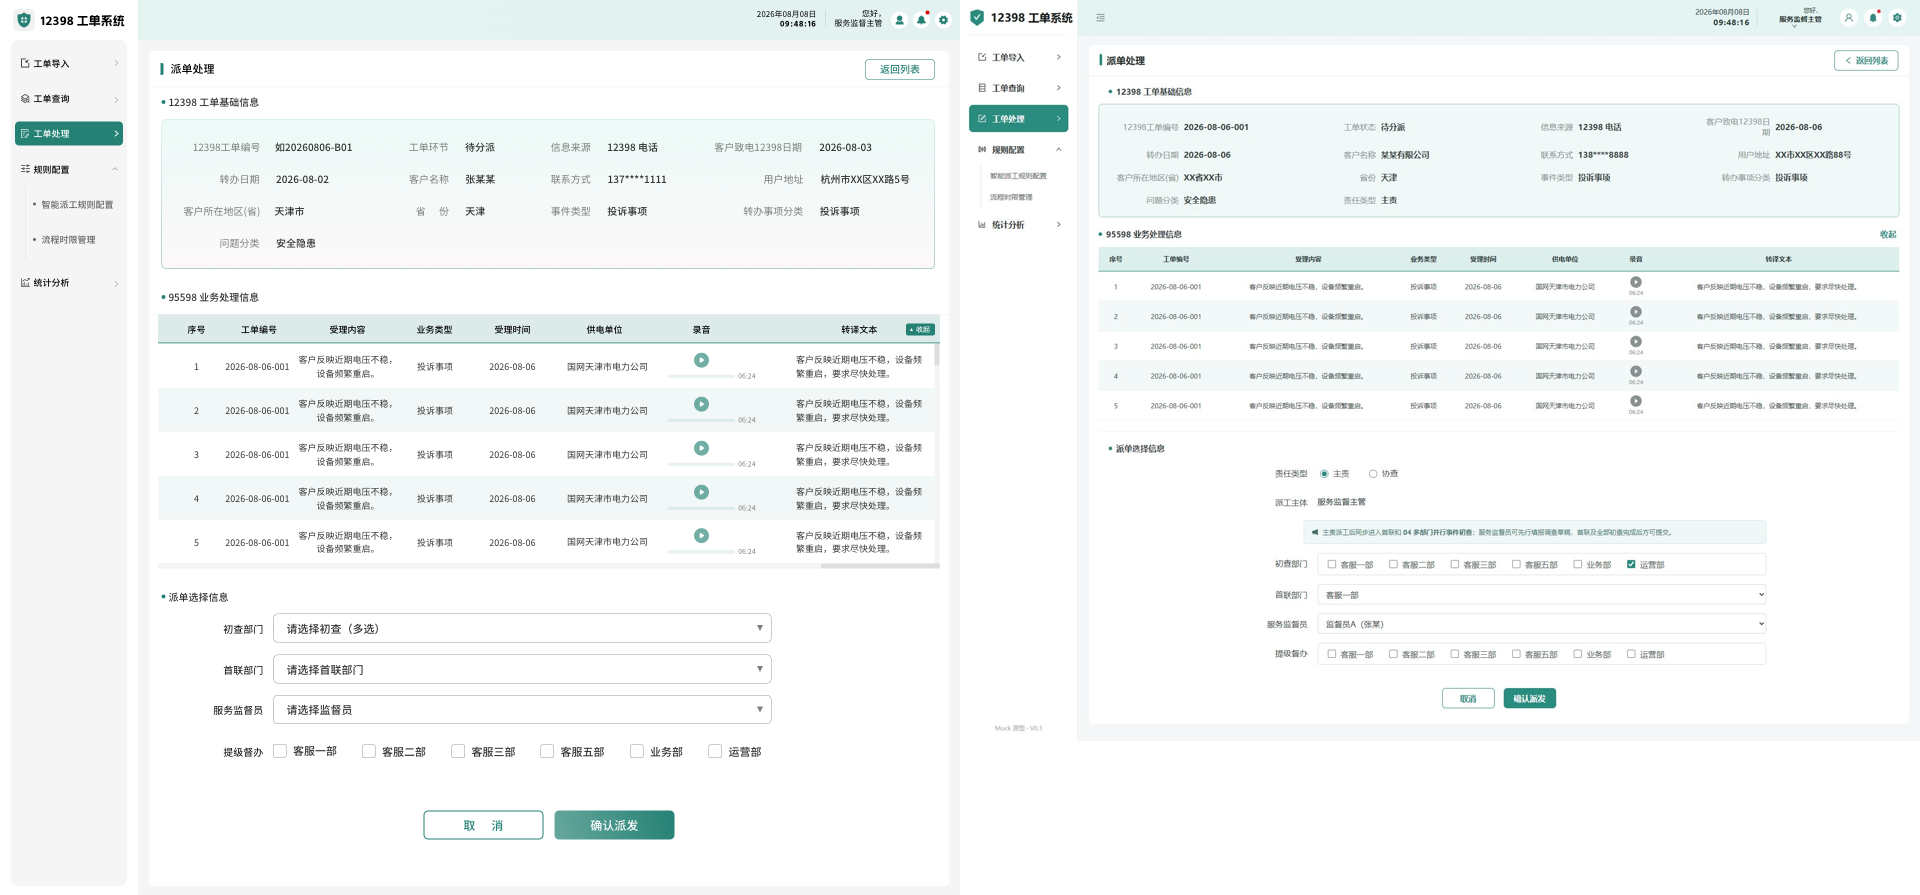
Task: Open the 首联部门 dropdown showing 客服一部 on the right
Action: click(x=1542, y=595)
